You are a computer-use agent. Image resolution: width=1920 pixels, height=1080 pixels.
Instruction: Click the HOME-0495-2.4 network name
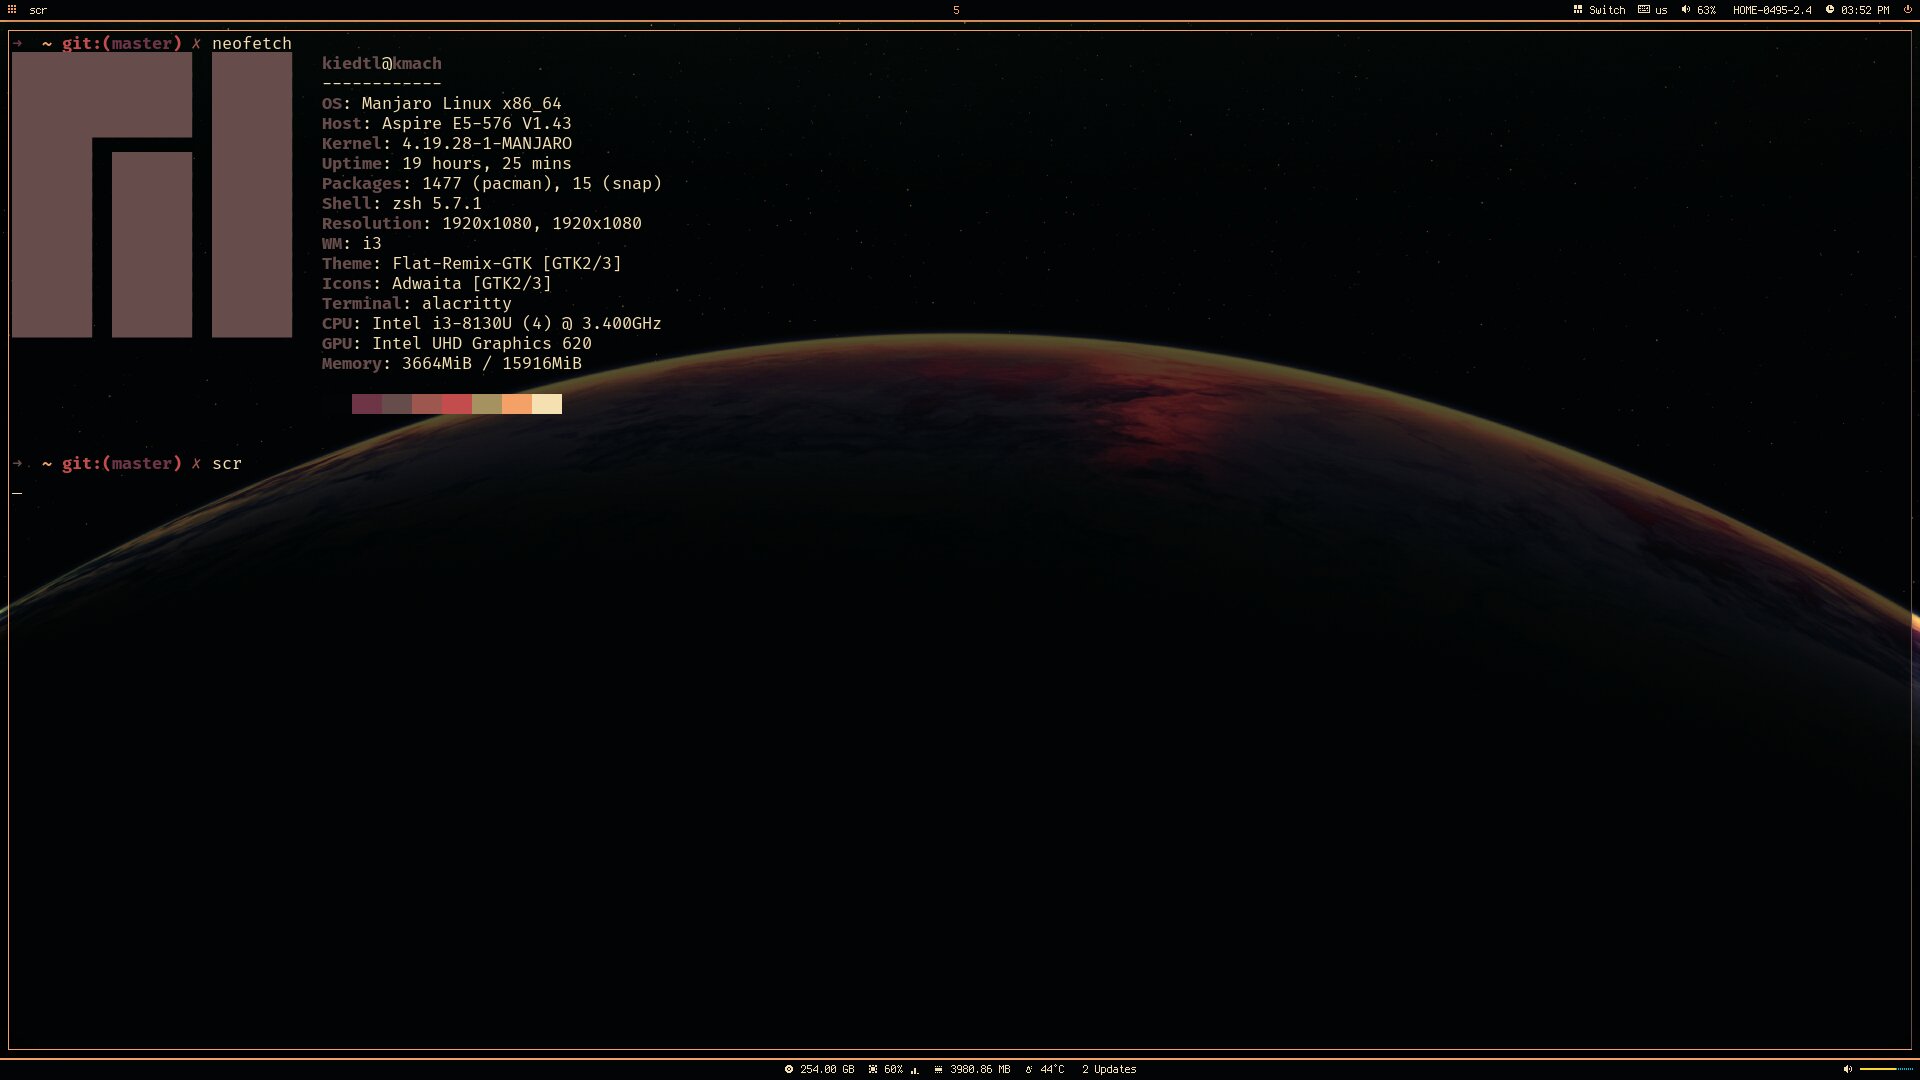[1772, 10]
